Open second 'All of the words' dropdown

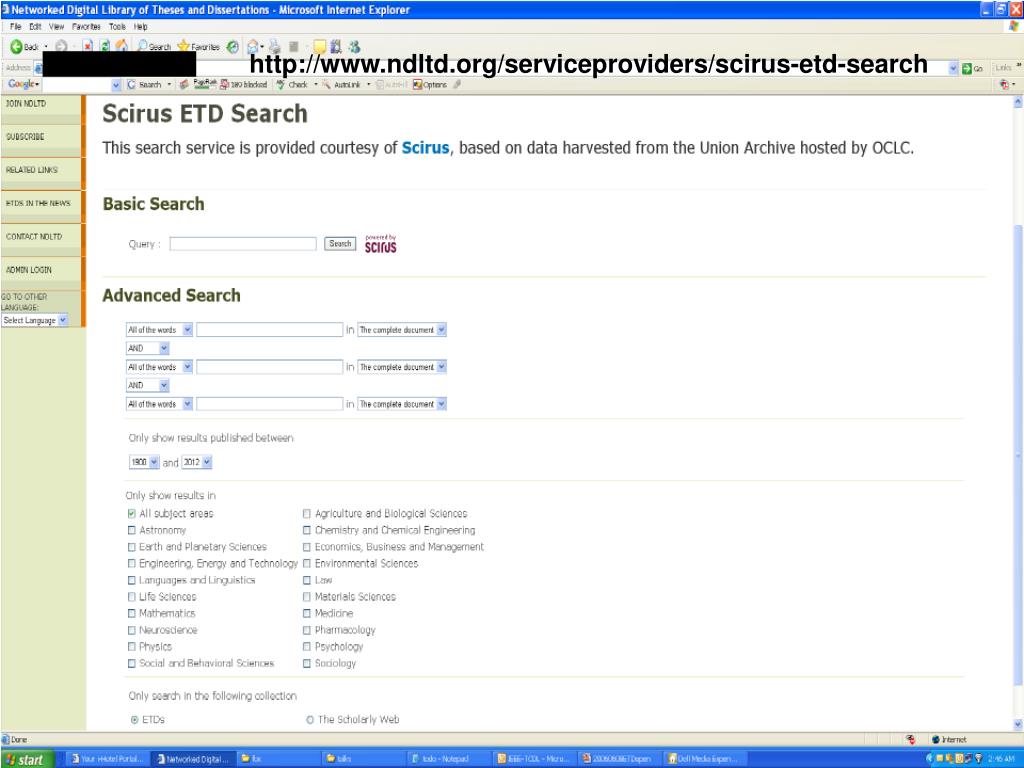[159, 367]
